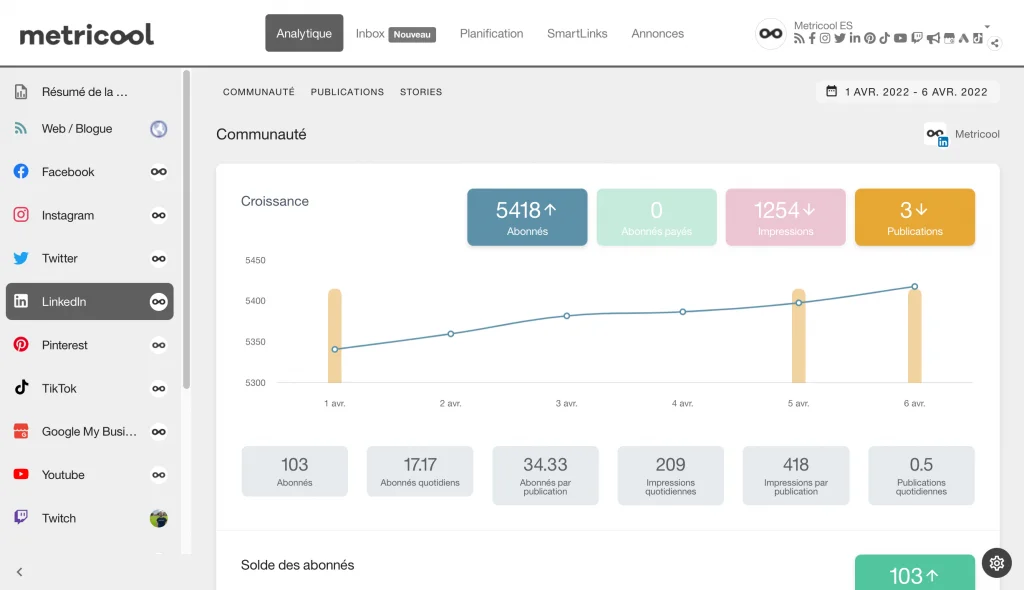The width and height of the screenshot is (1024, 590).
Task: Click the 0.5 Publications quotidiennes card
Action: pyautogui.click(x=921, y=475)
